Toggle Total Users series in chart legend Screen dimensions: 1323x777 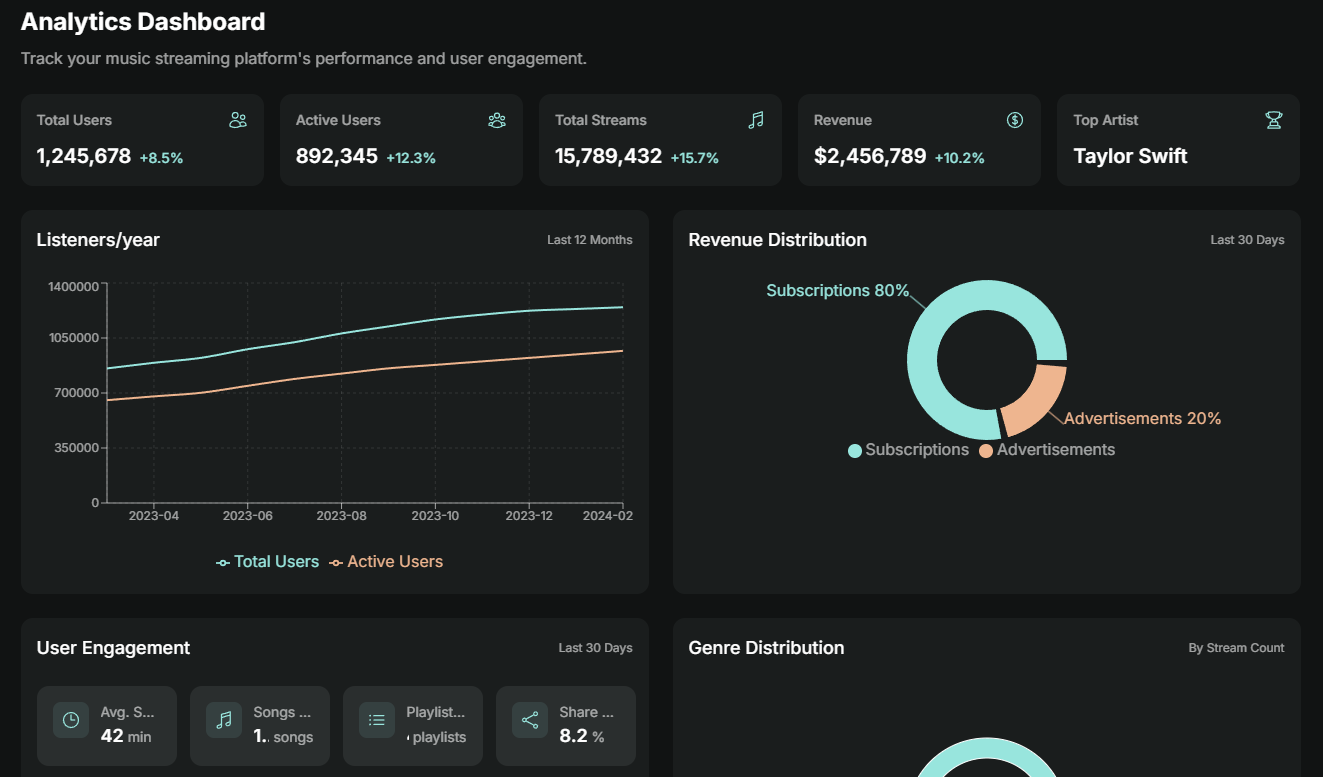268,562
